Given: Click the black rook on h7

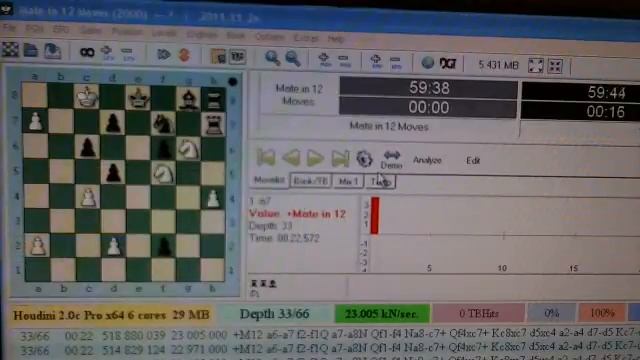Looking at the screenshot, I should pyautogui.click(x=213, y=124).
